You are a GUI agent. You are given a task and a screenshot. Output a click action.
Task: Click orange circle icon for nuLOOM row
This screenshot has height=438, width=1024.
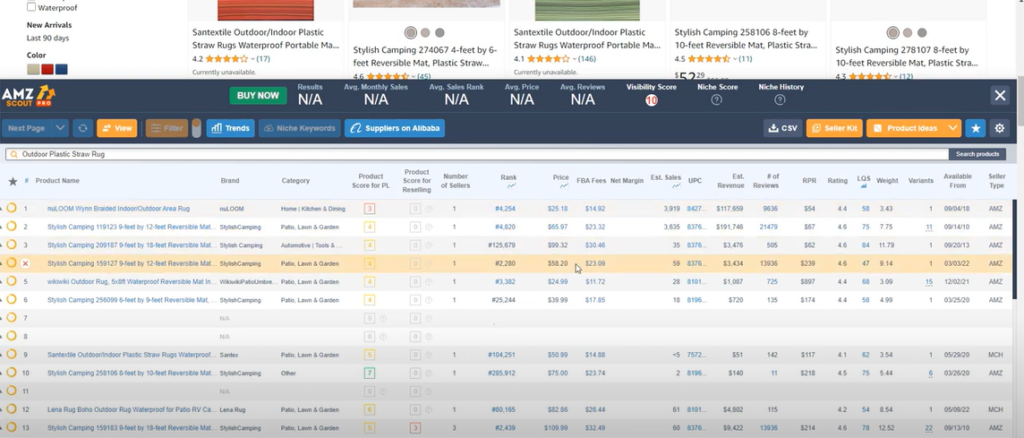pyautogui.click(x=11, y=208)
